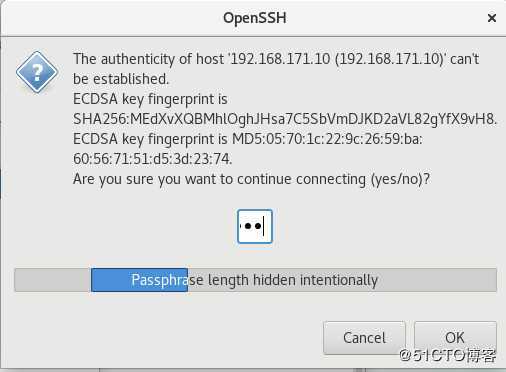Click the blue question mark dialog icon
The height and width of the screenshot is (372, 506).
click(37, 72)
